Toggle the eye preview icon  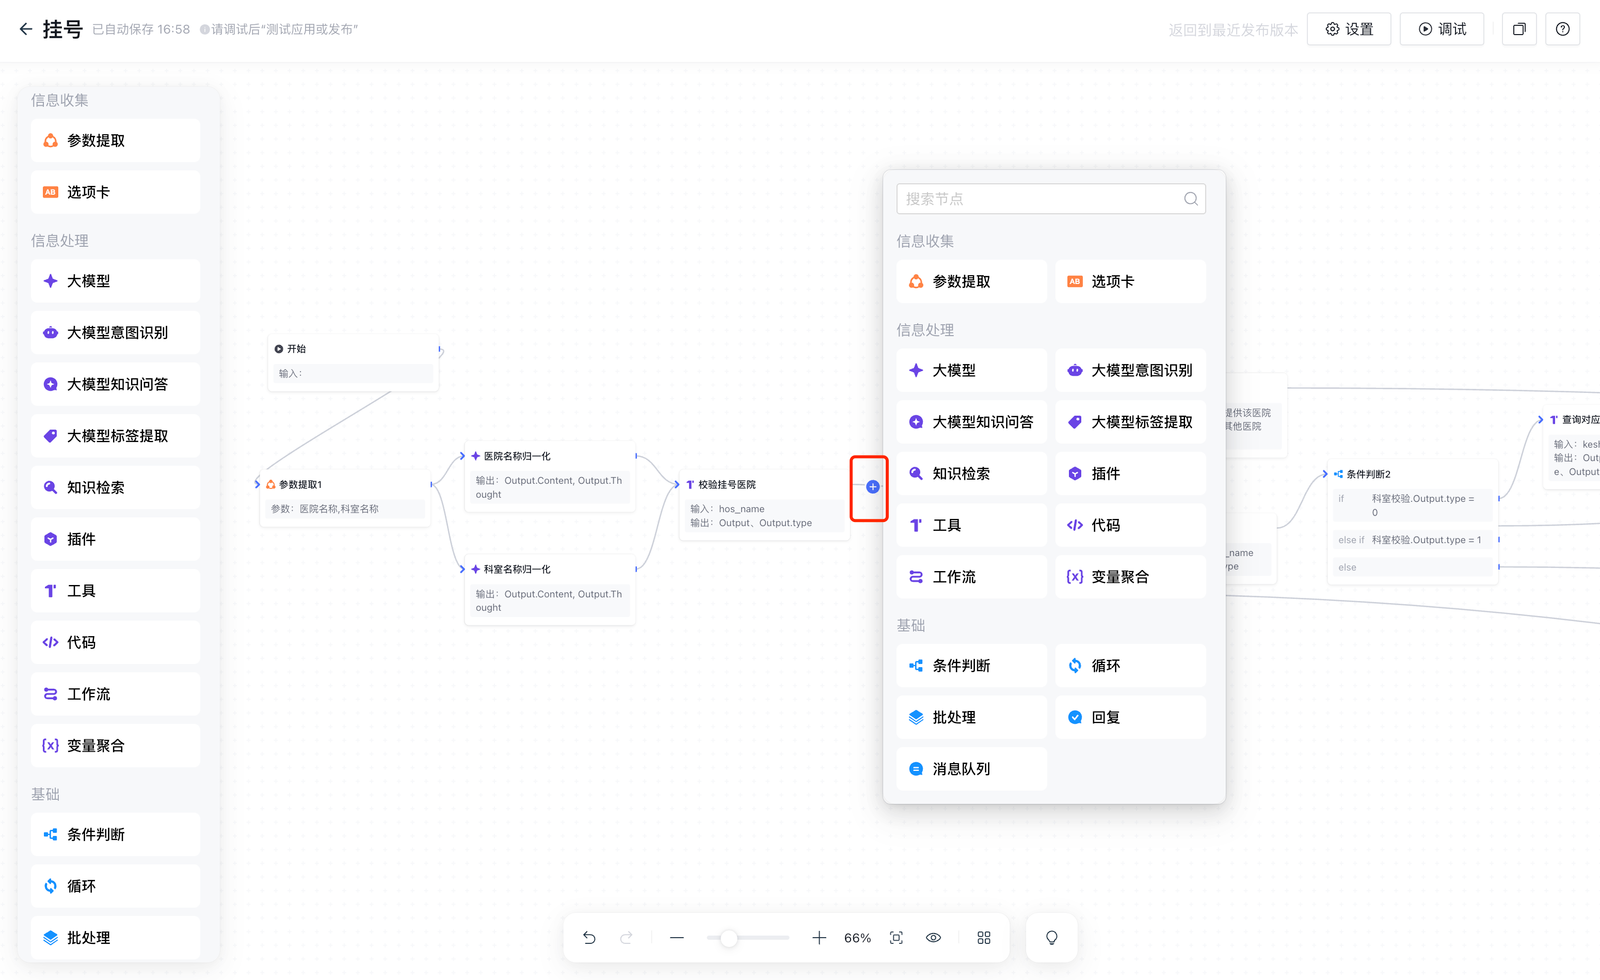click(933, 938)
